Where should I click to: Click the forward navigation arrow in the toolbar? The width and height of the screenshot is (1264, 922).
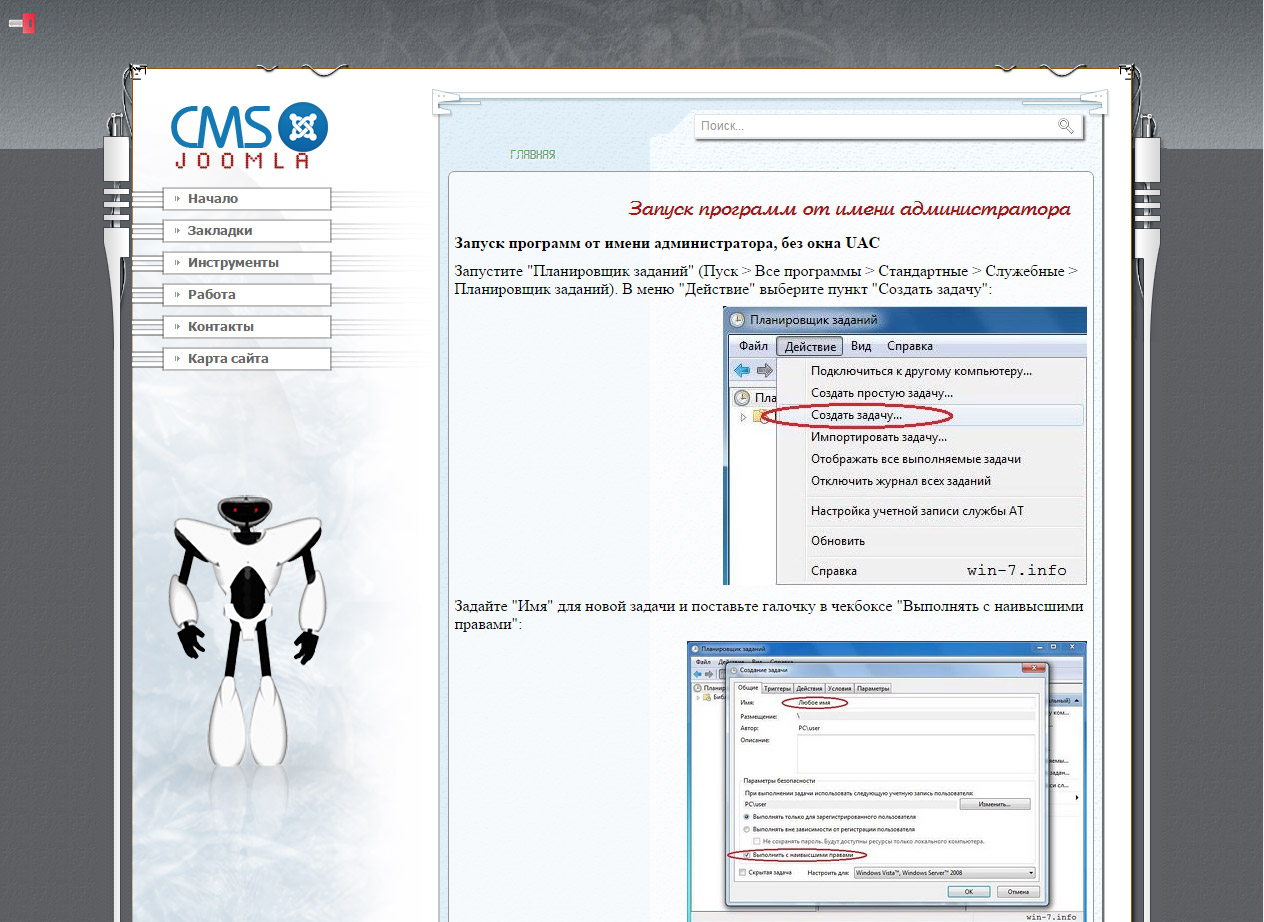click(763, 369)
